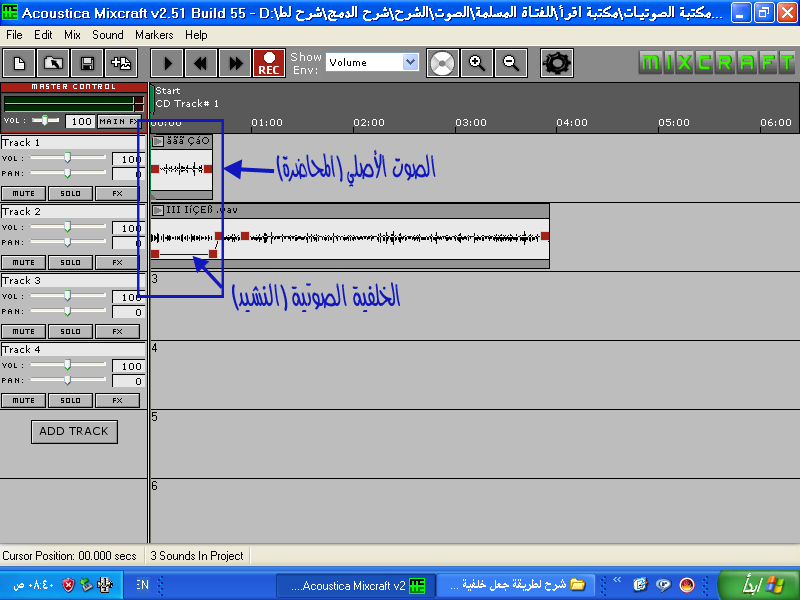Click the Track 2 volume slider
Image resolution: width=800 pixels, height=600 pixels.
(x=68, y=227)
